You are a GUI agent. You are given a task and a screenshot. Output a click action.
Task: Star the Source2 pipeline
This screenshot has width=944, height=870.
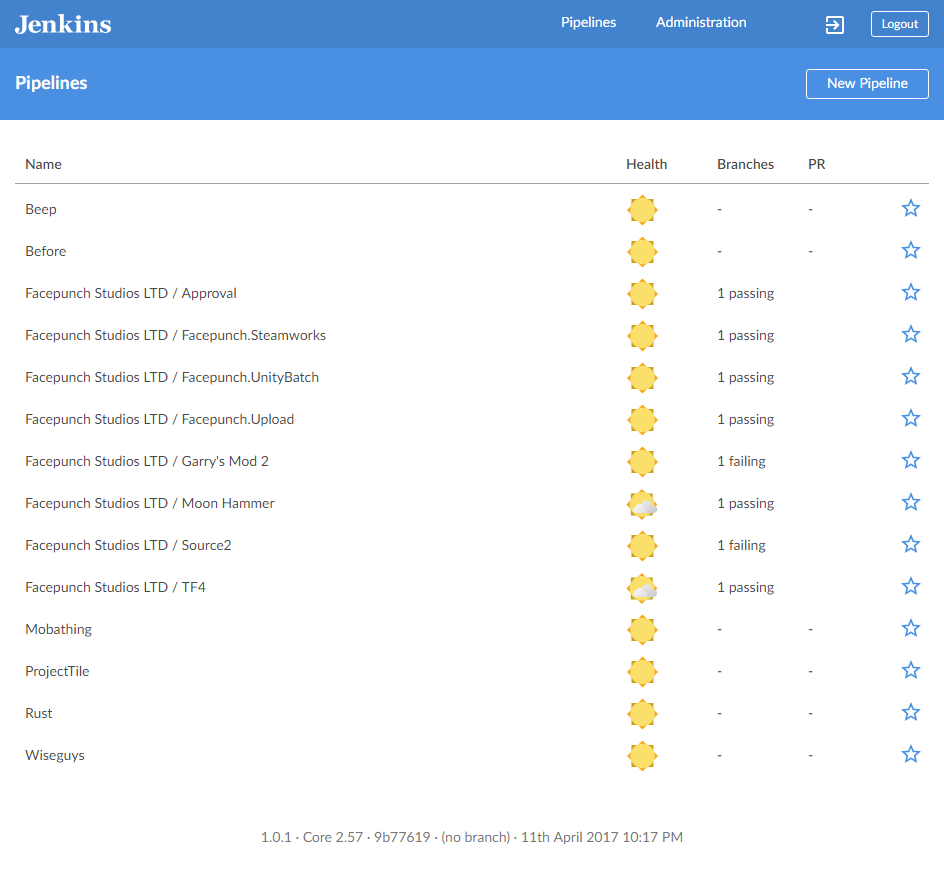pos(911,544)
